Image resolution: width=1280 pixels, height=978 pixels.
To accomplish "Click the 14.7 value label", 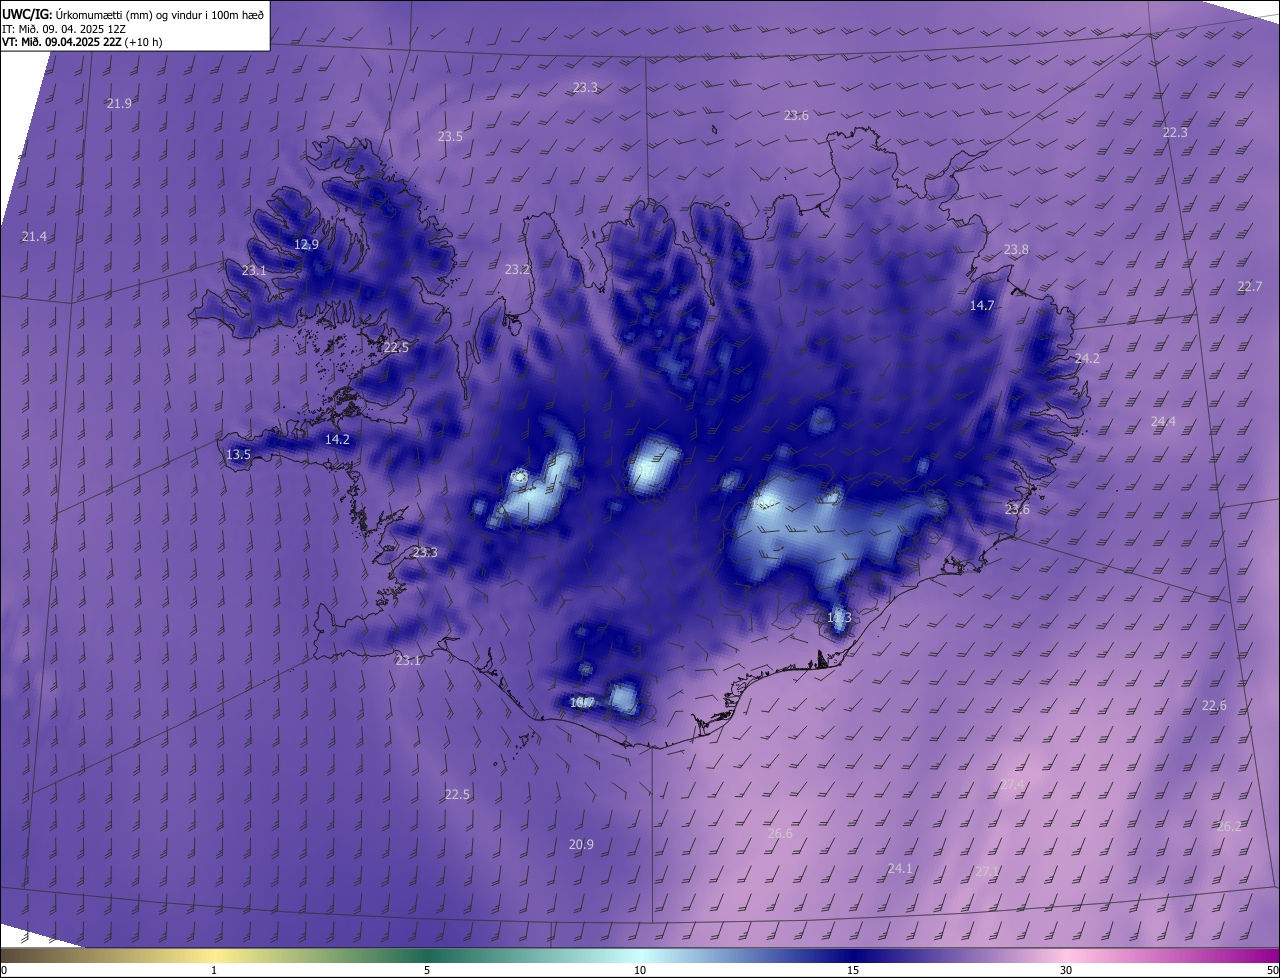I will point(982,305).
